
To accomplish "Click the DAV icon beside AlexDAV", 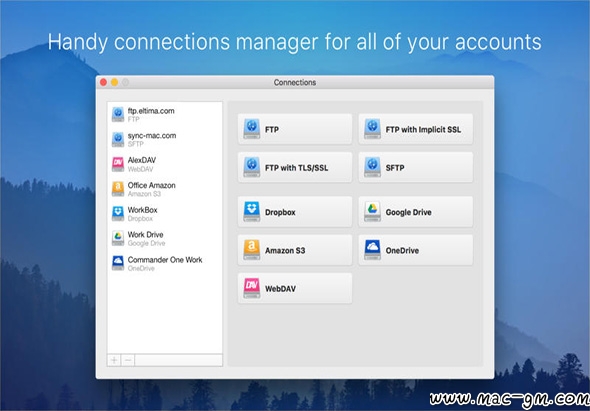I will [x=118, y=164].
